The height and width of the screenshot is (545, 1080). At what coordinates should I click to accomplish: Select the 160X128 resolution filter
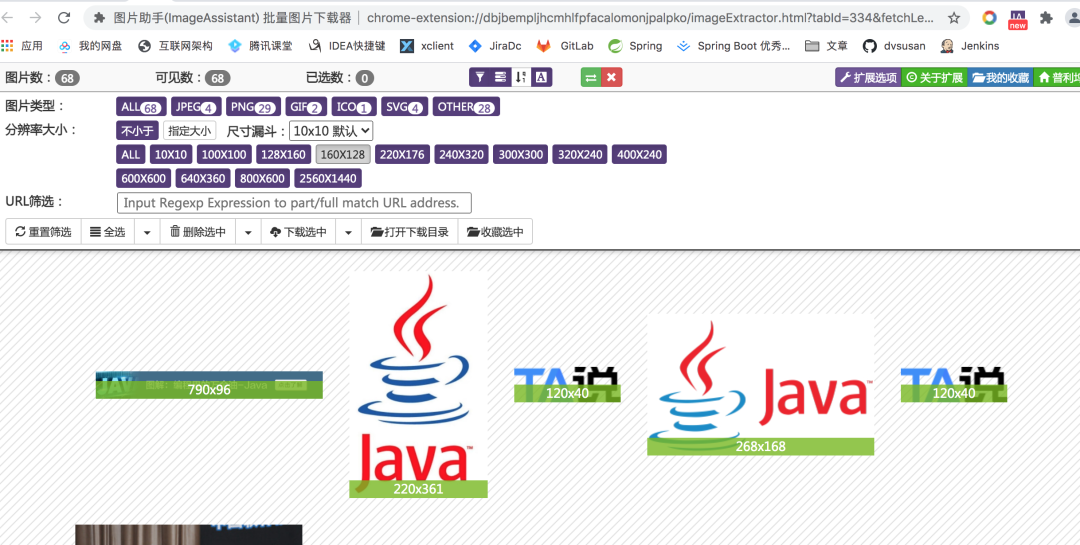click(343, 154)
